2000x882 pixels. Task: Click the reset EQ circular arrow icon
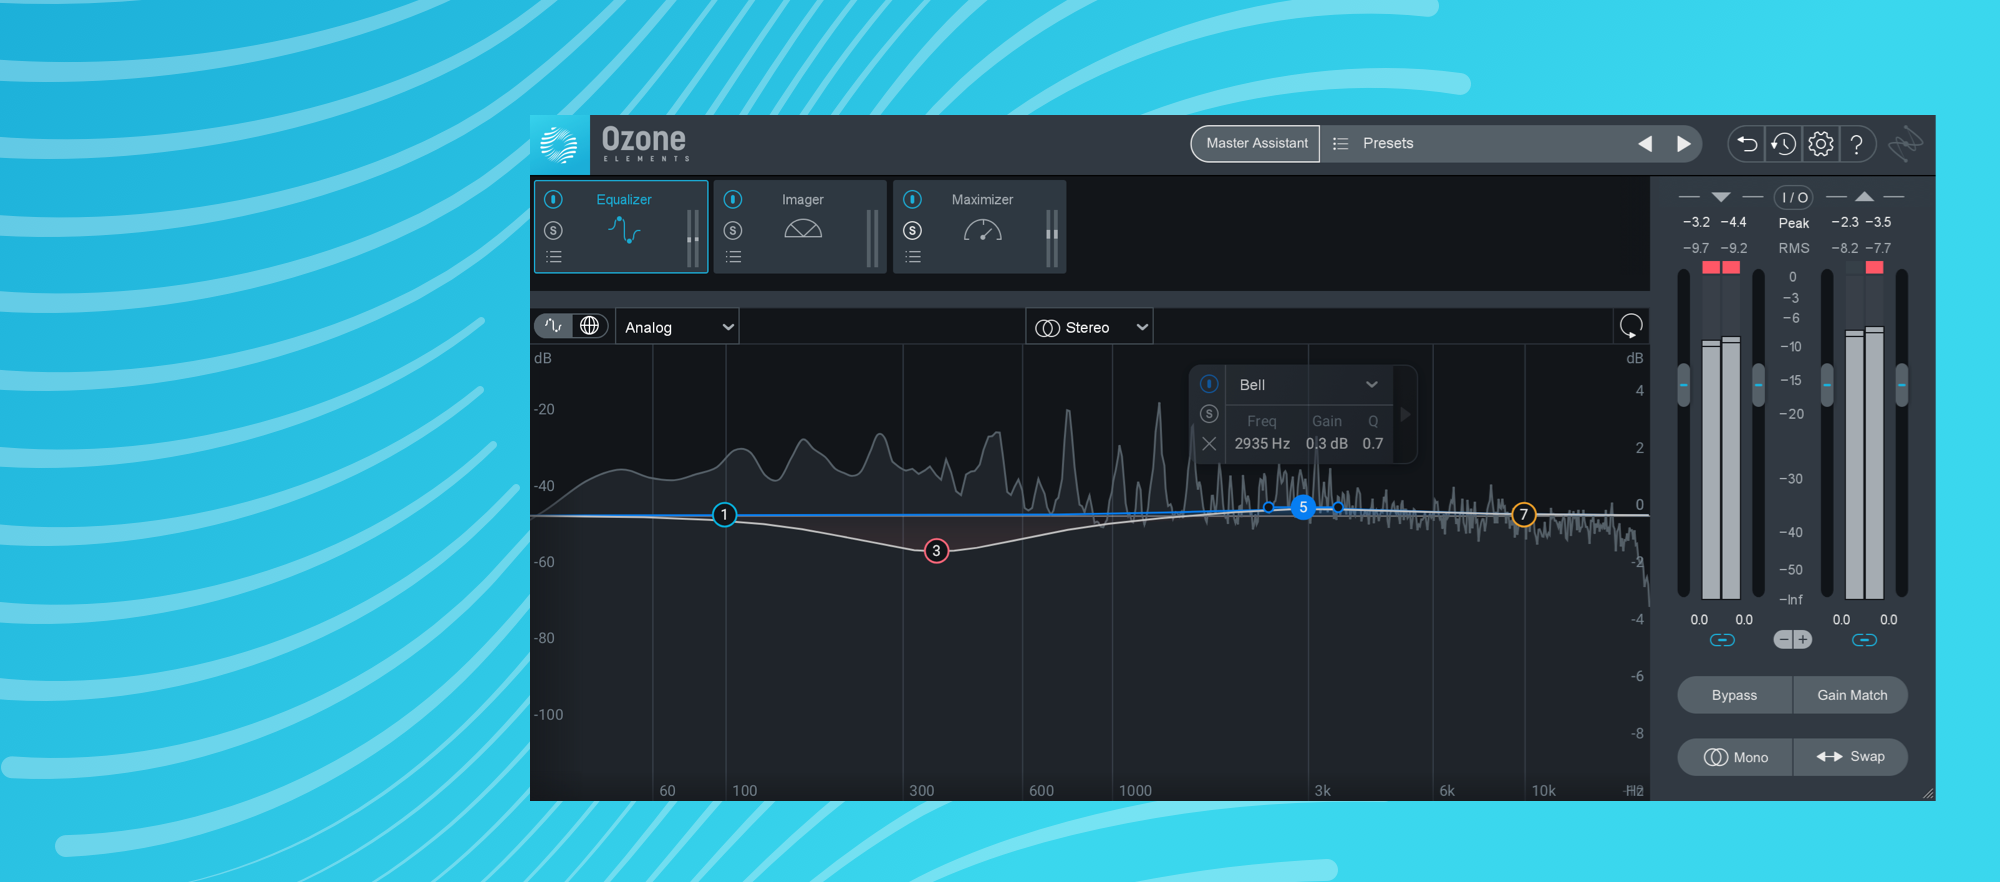click(1630, 326)
